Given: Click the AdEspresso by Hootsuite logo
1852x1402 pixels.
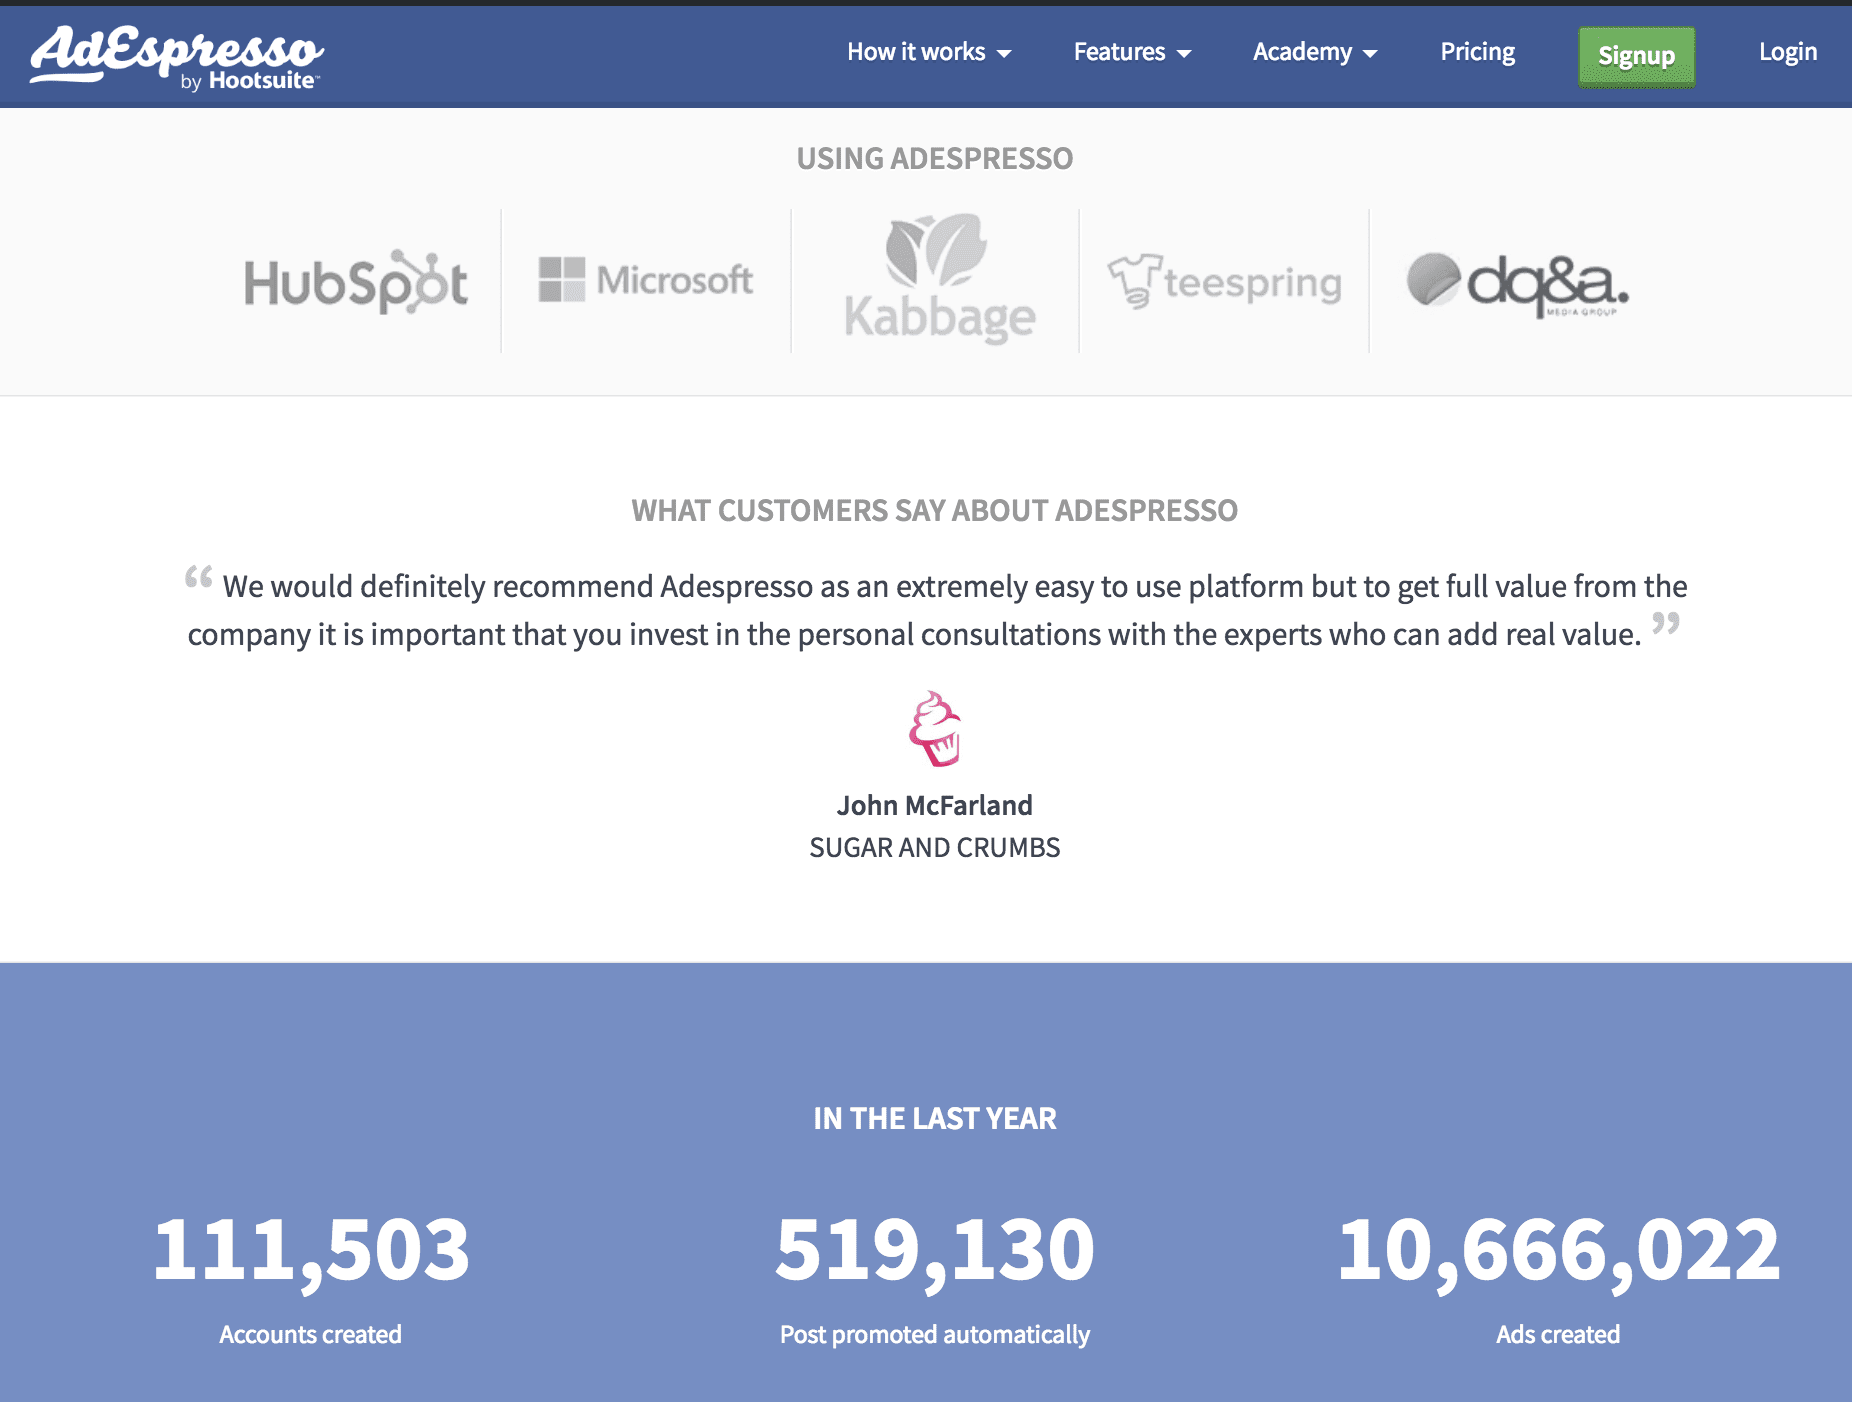Looking at the screenshot, I should point(176,58).
